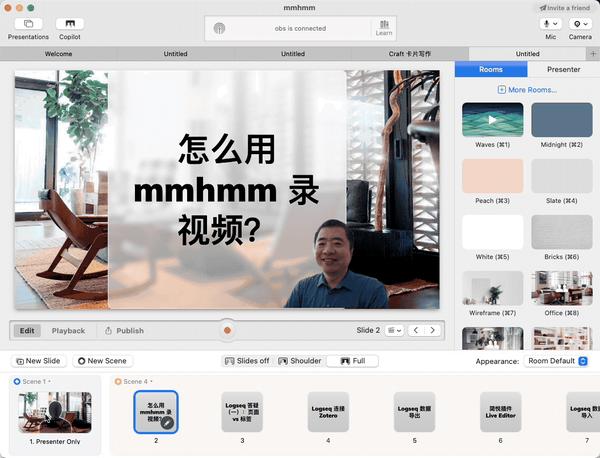Set Full slide mode
The width and height of the screenshot is (600, 458).
(352, 361)
